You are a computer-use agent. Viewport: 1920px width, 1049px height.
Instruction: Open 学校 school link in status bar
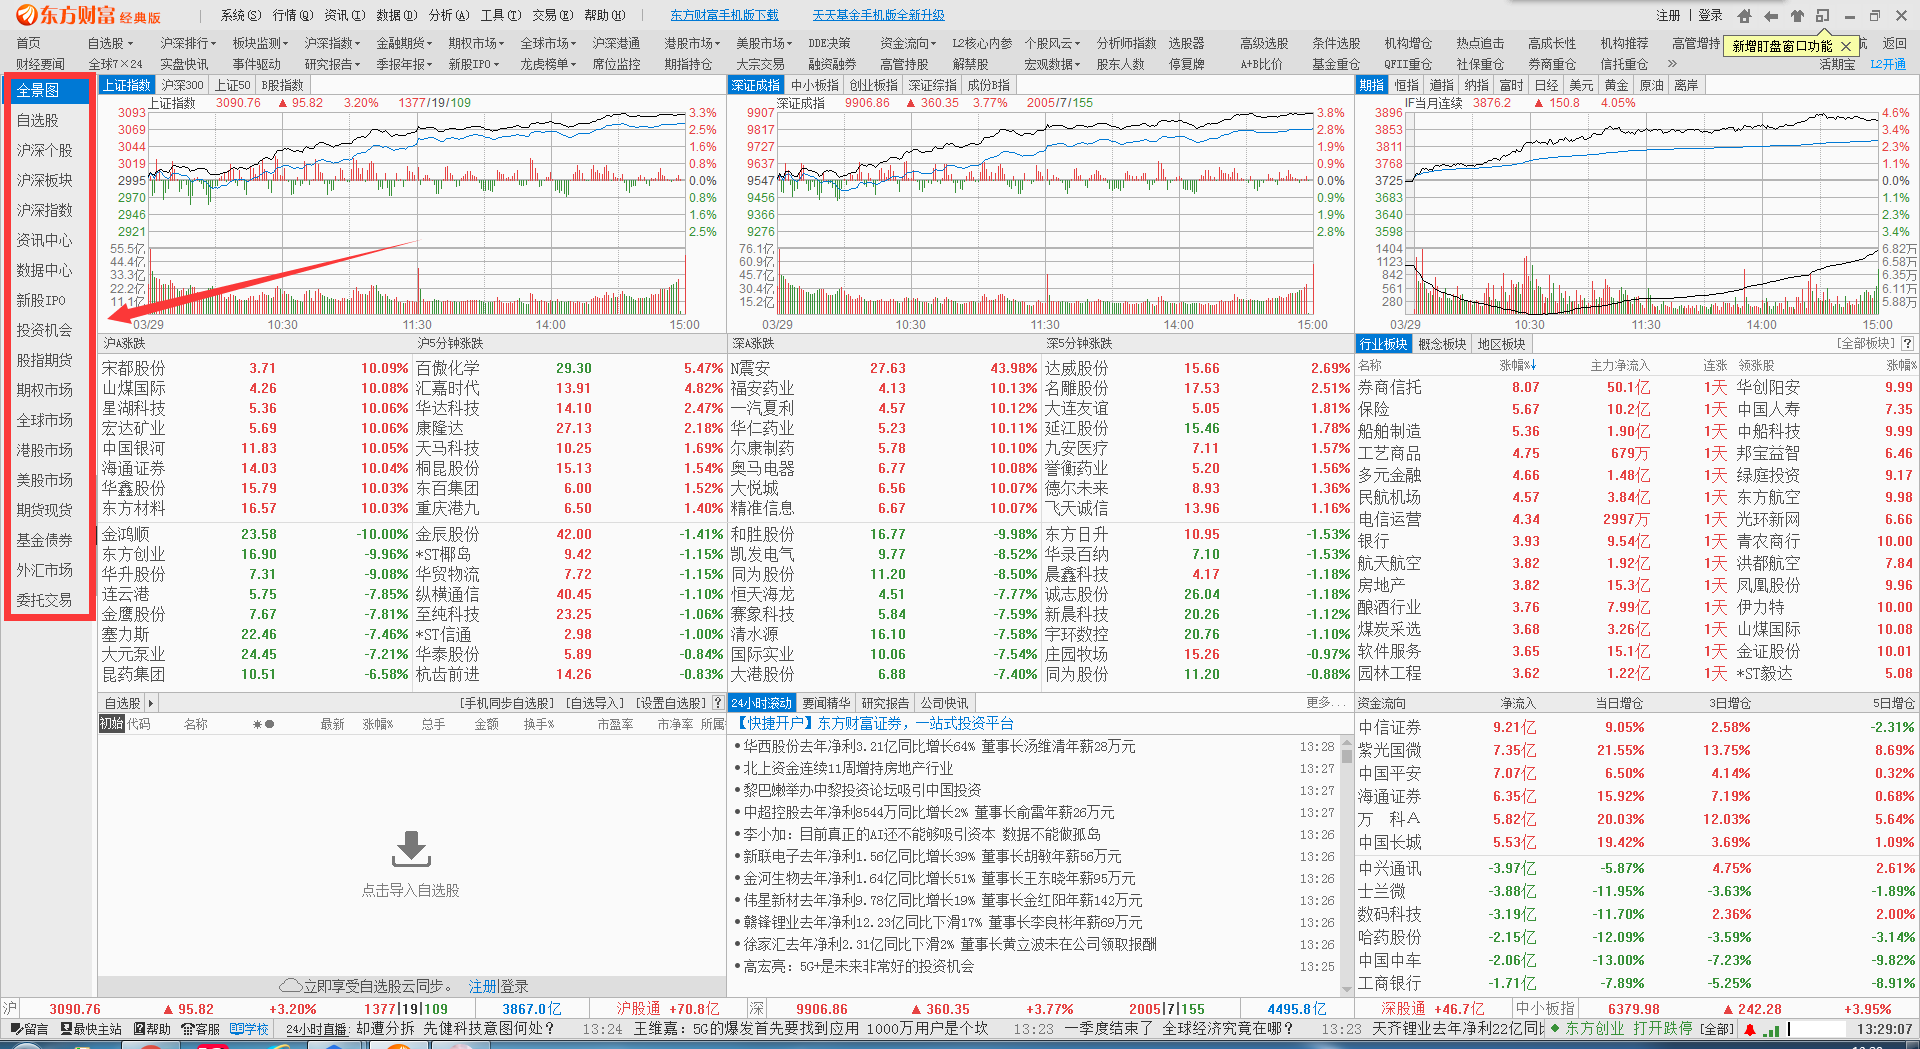(249, 1029)
